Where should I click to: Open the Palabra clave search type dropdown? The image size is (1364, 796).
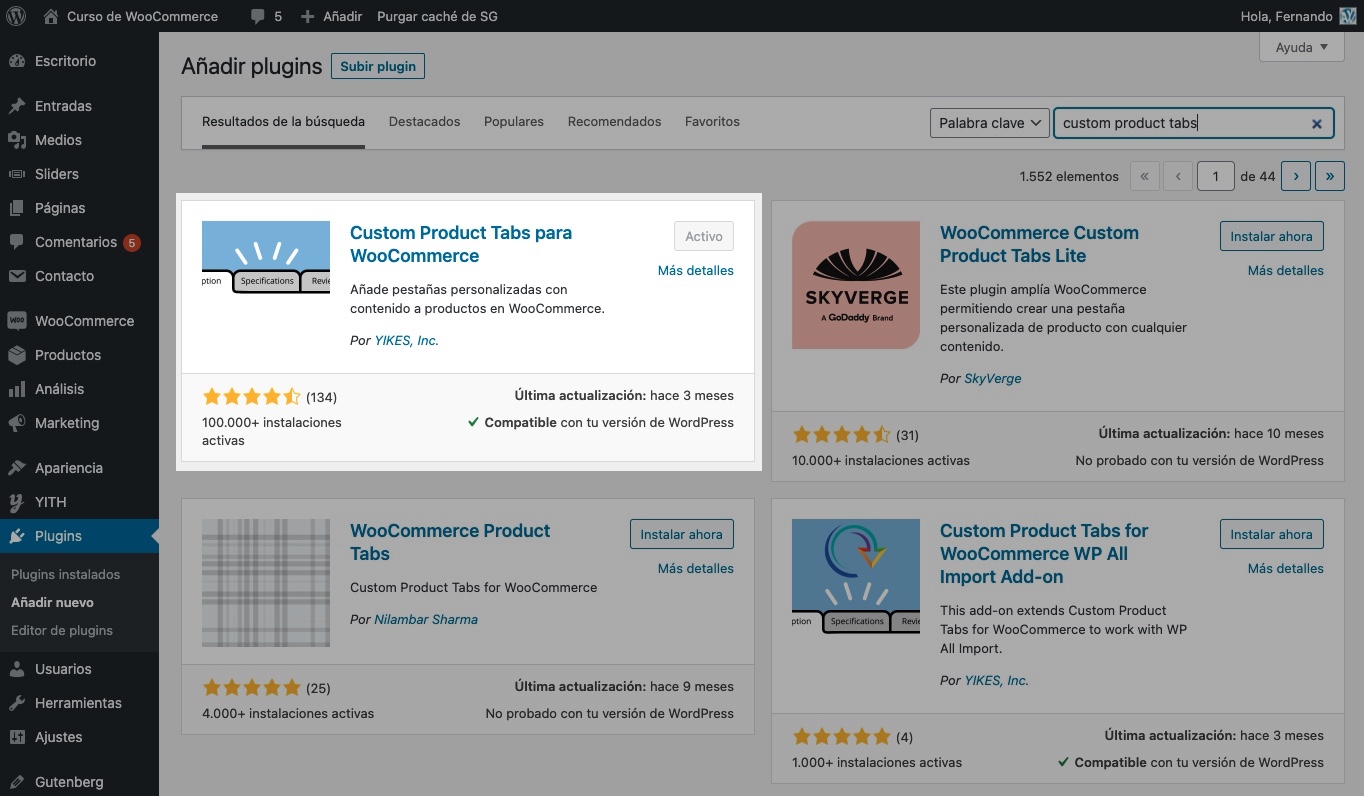989,123
